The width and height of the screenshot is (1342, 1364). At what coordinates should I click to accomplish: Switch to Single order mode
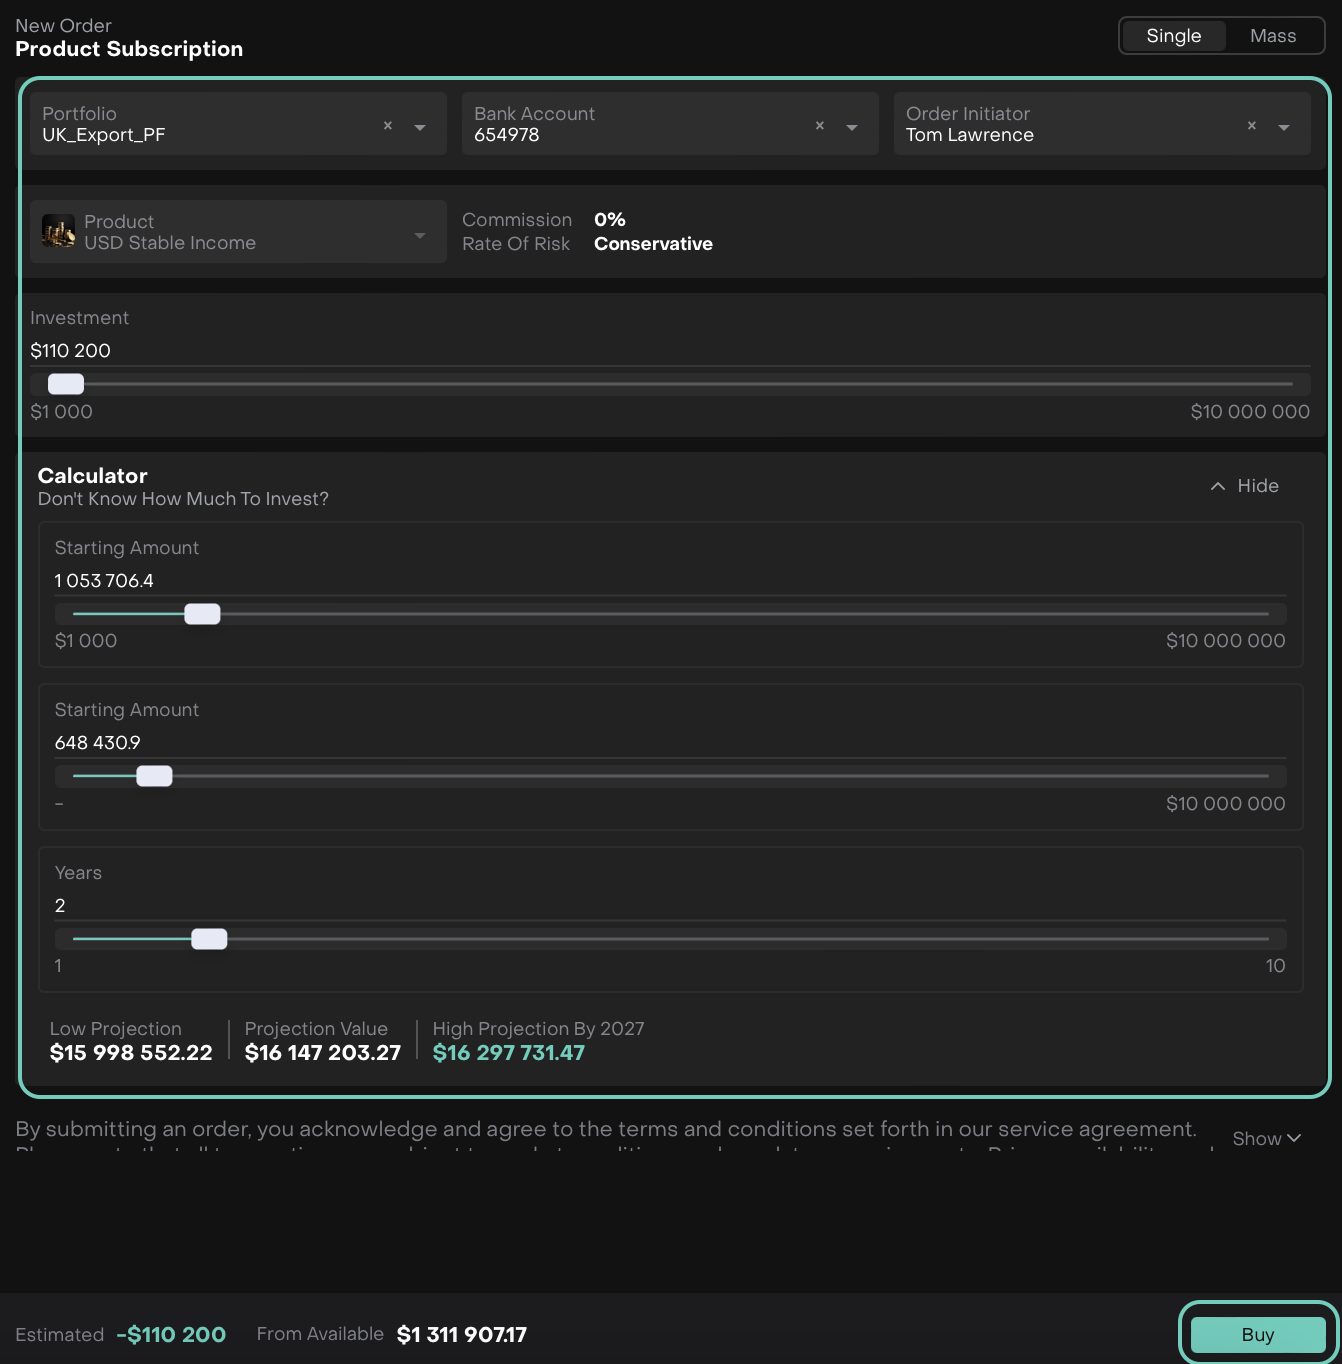pyautogui.click(x=1173, y=36)
